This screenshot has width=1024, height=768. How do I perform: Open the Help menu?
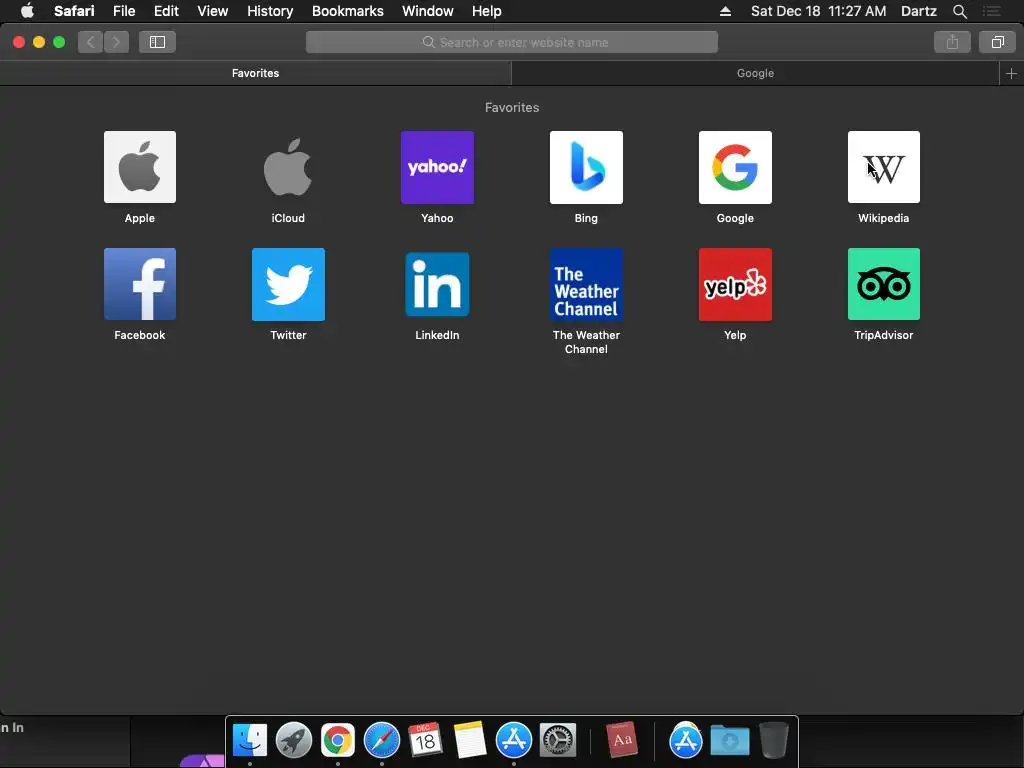coord(487,11)
